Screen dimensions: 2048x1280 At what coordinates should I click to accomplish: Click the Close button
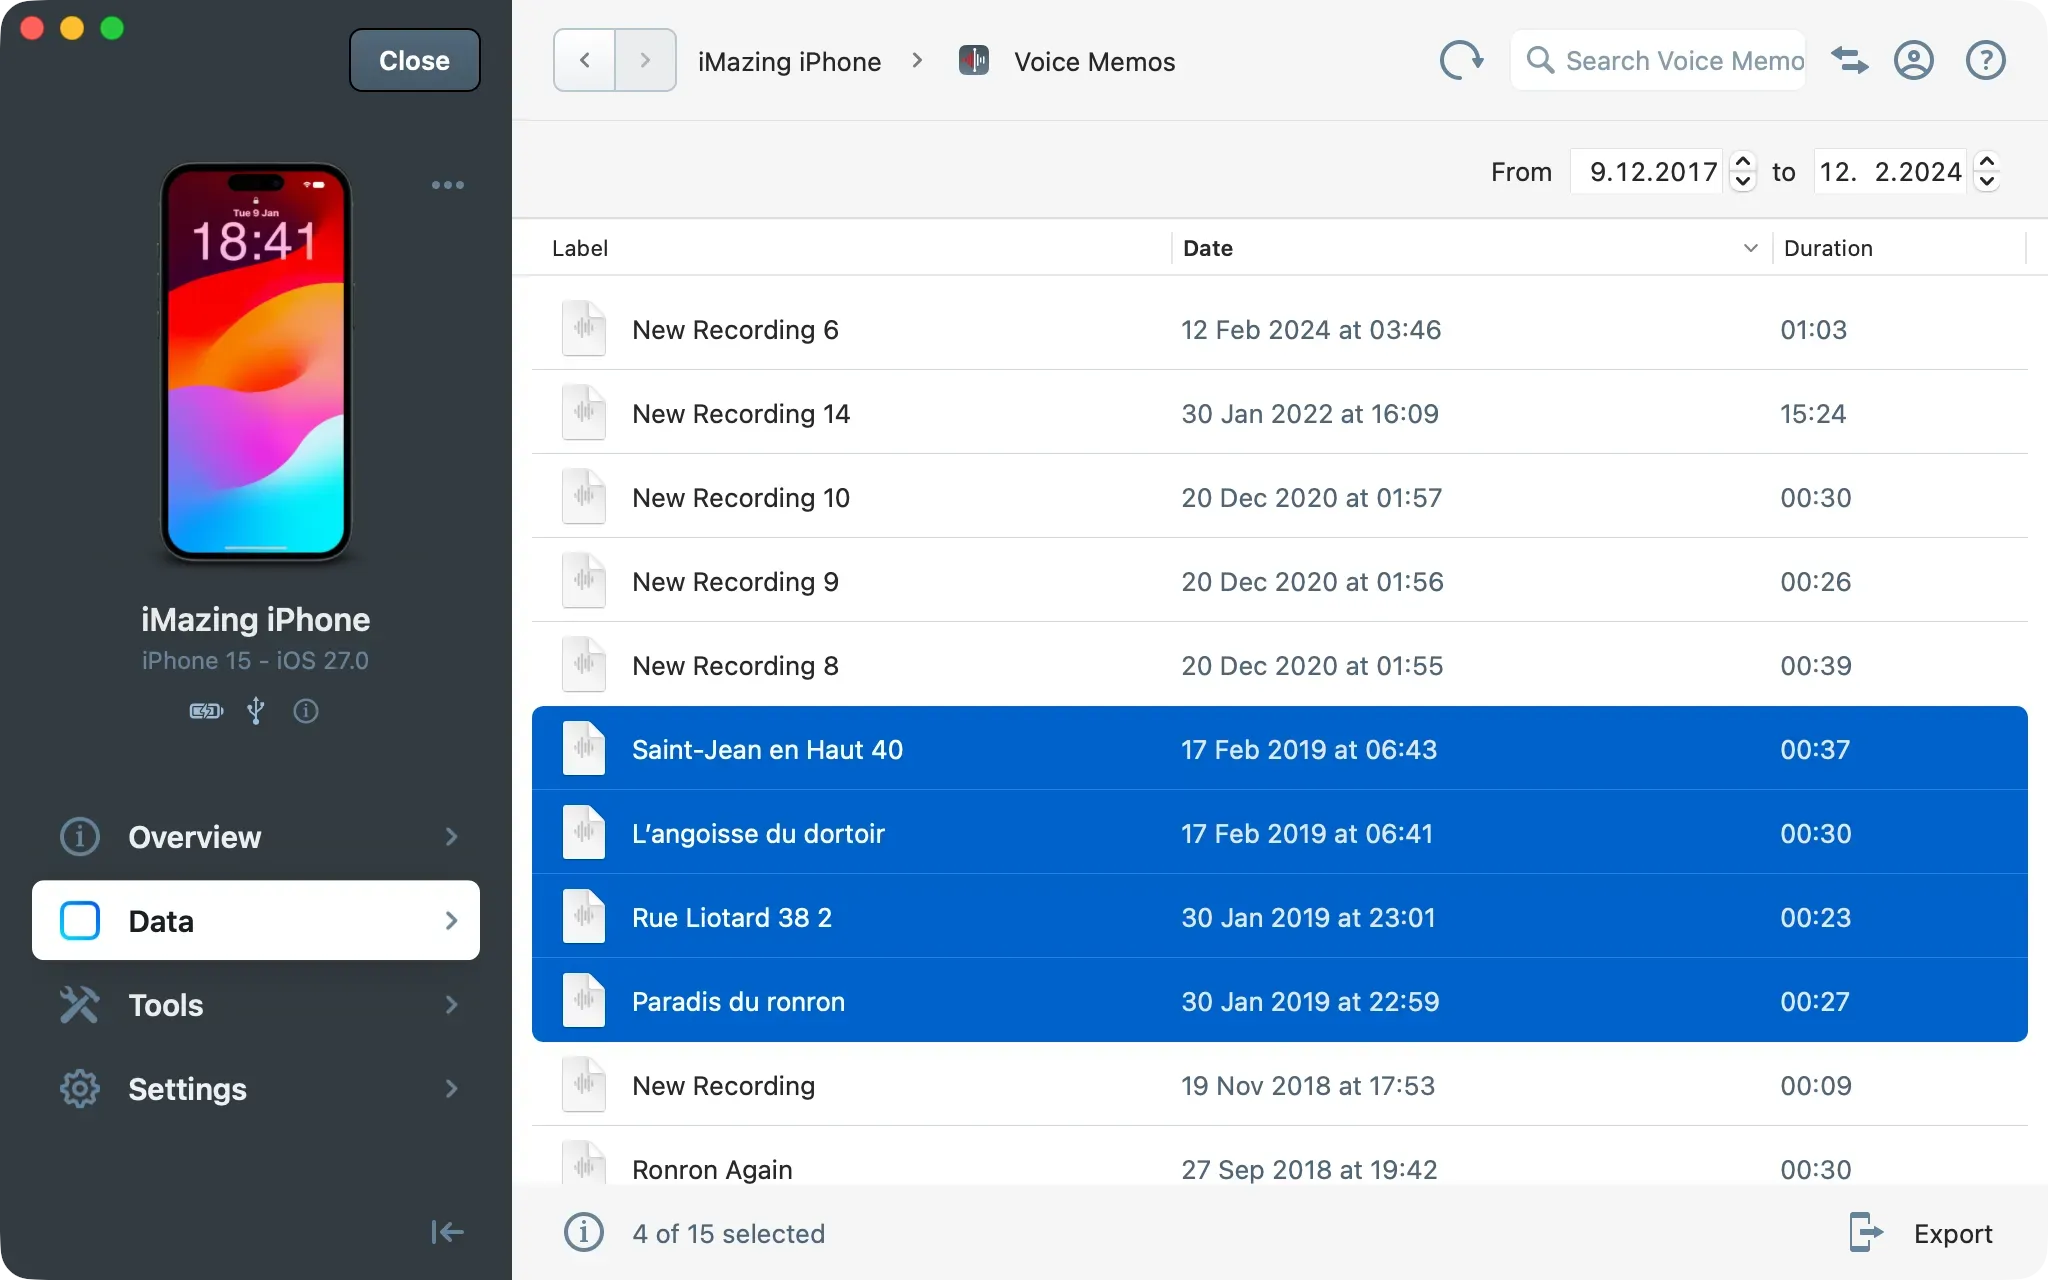pyautogui.click(x=414, y=61)
